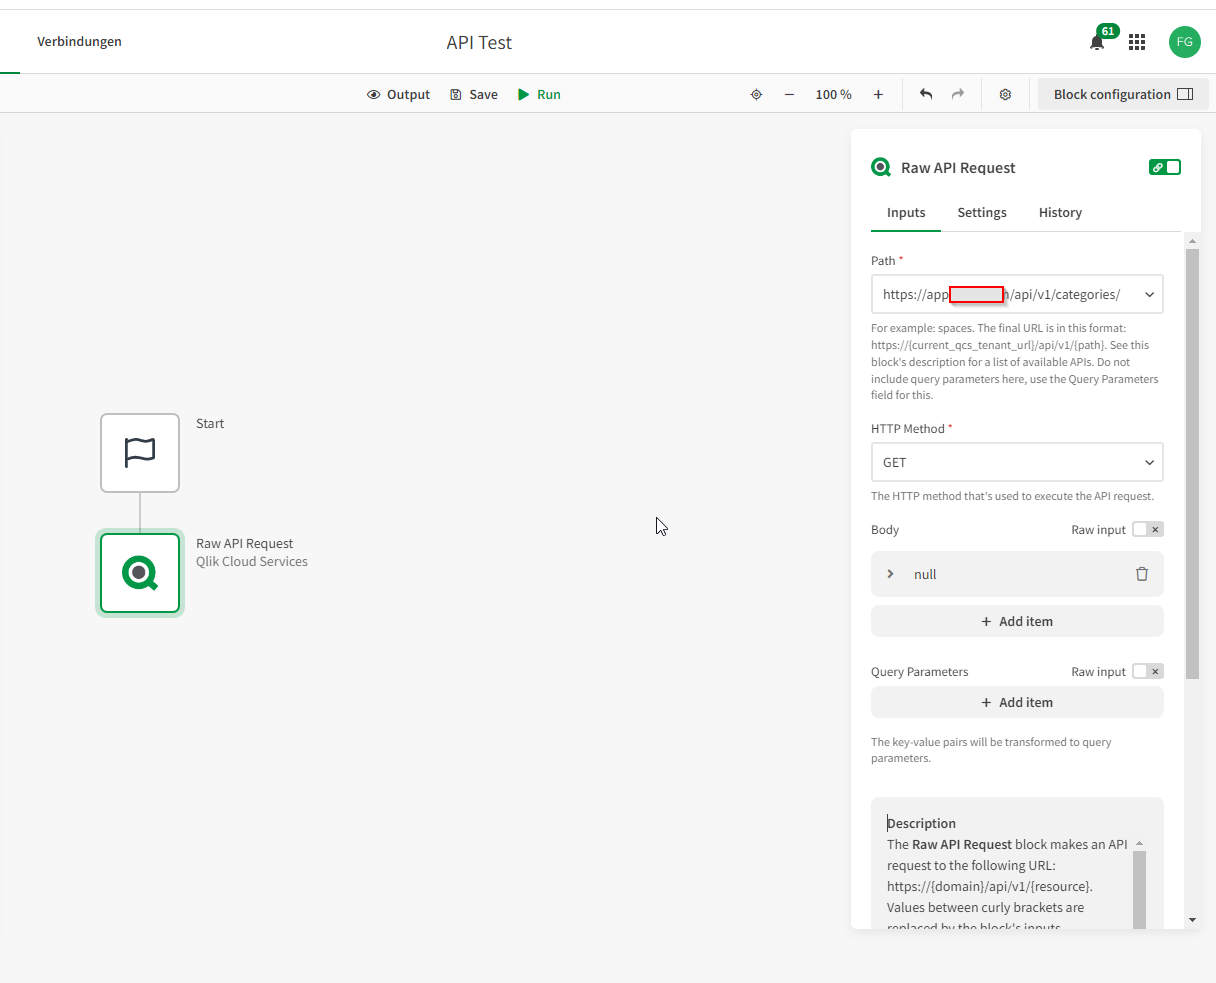Click the Output eye button
The height and width of the screenshot is (983, 1216).
coord(398,94)
